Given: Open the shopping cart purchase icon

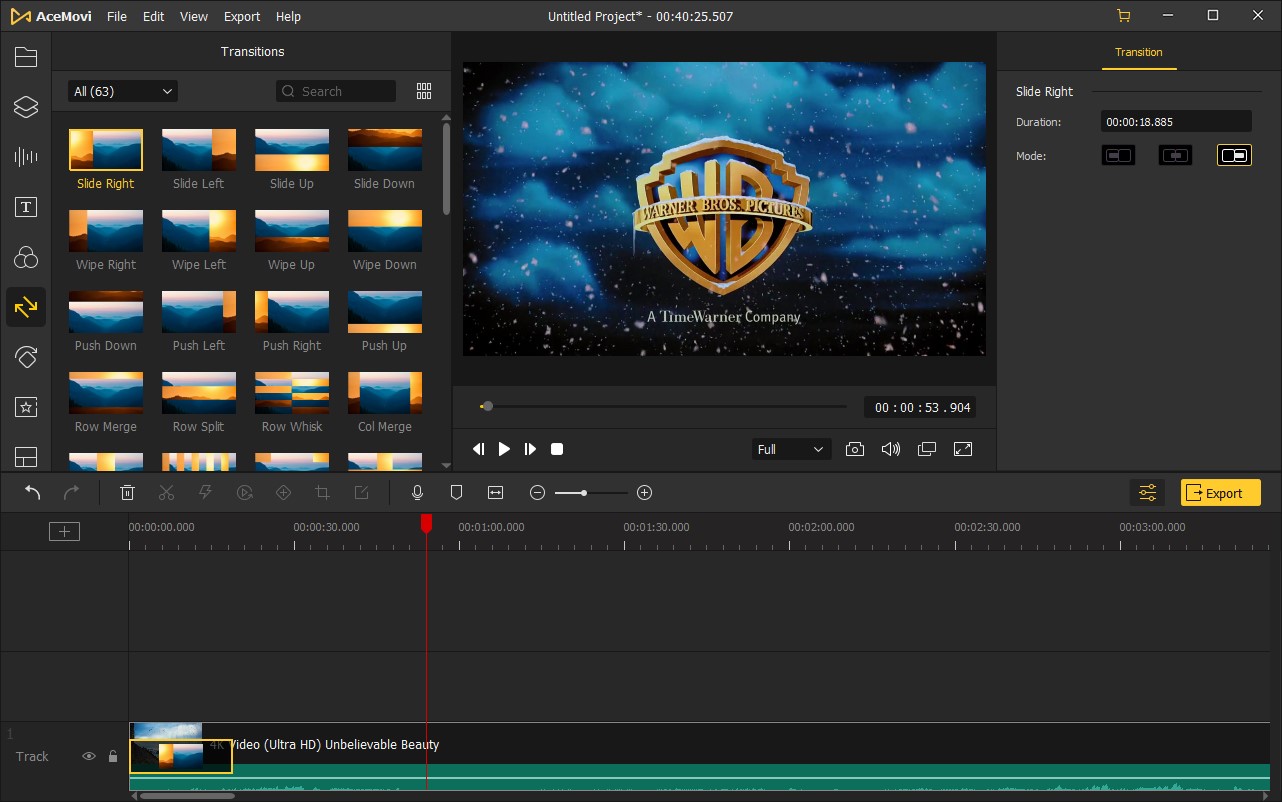Looking at the screenshot, I should 1124,16.
